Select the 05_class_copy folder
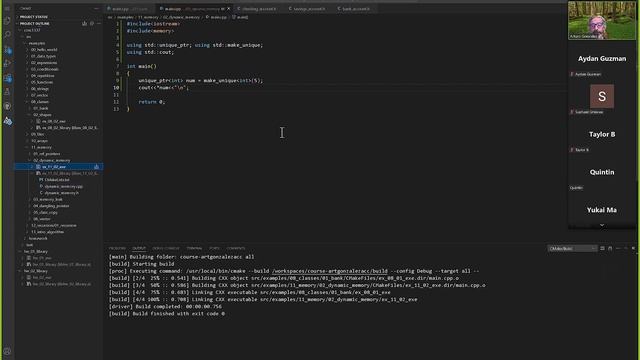640x360 pixels. (45, 213)
